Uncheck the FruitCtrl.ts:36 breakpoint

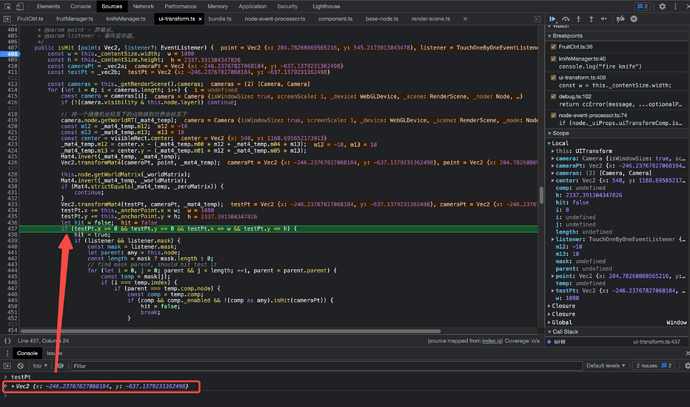tap(554, 47)
